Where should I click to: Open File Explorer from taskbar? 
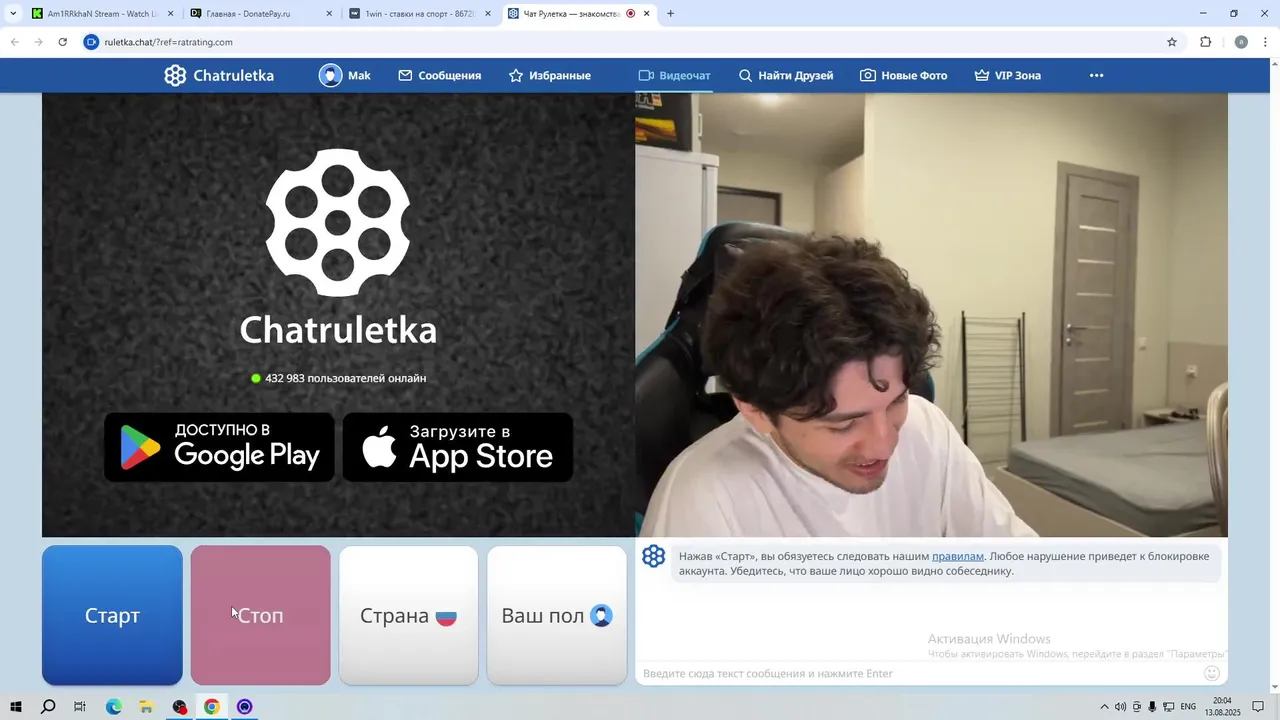click(146, 707)
